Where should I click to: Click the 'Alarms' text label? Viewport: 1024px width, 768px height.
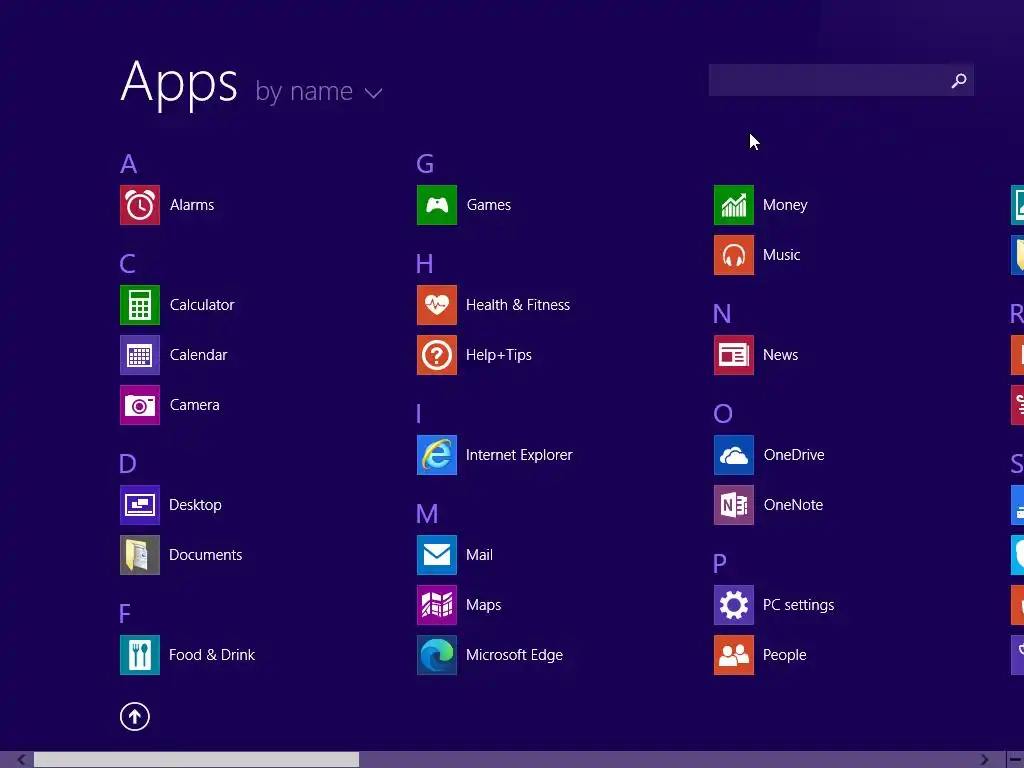coord(192,205)
